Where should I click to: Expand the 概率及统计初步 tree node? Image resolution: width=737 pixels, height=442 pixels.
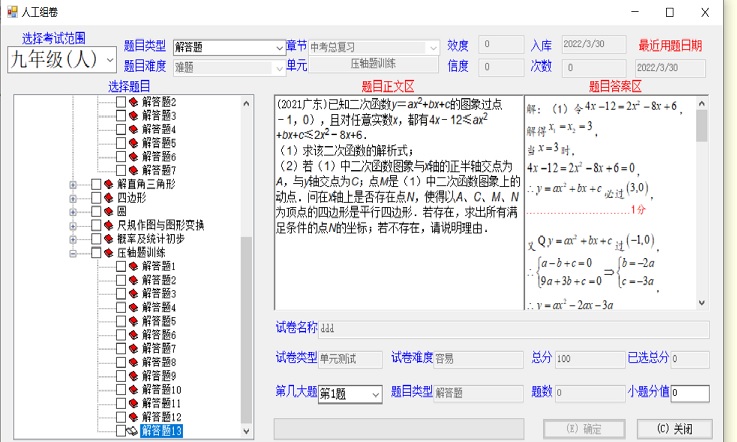(73, 239)
